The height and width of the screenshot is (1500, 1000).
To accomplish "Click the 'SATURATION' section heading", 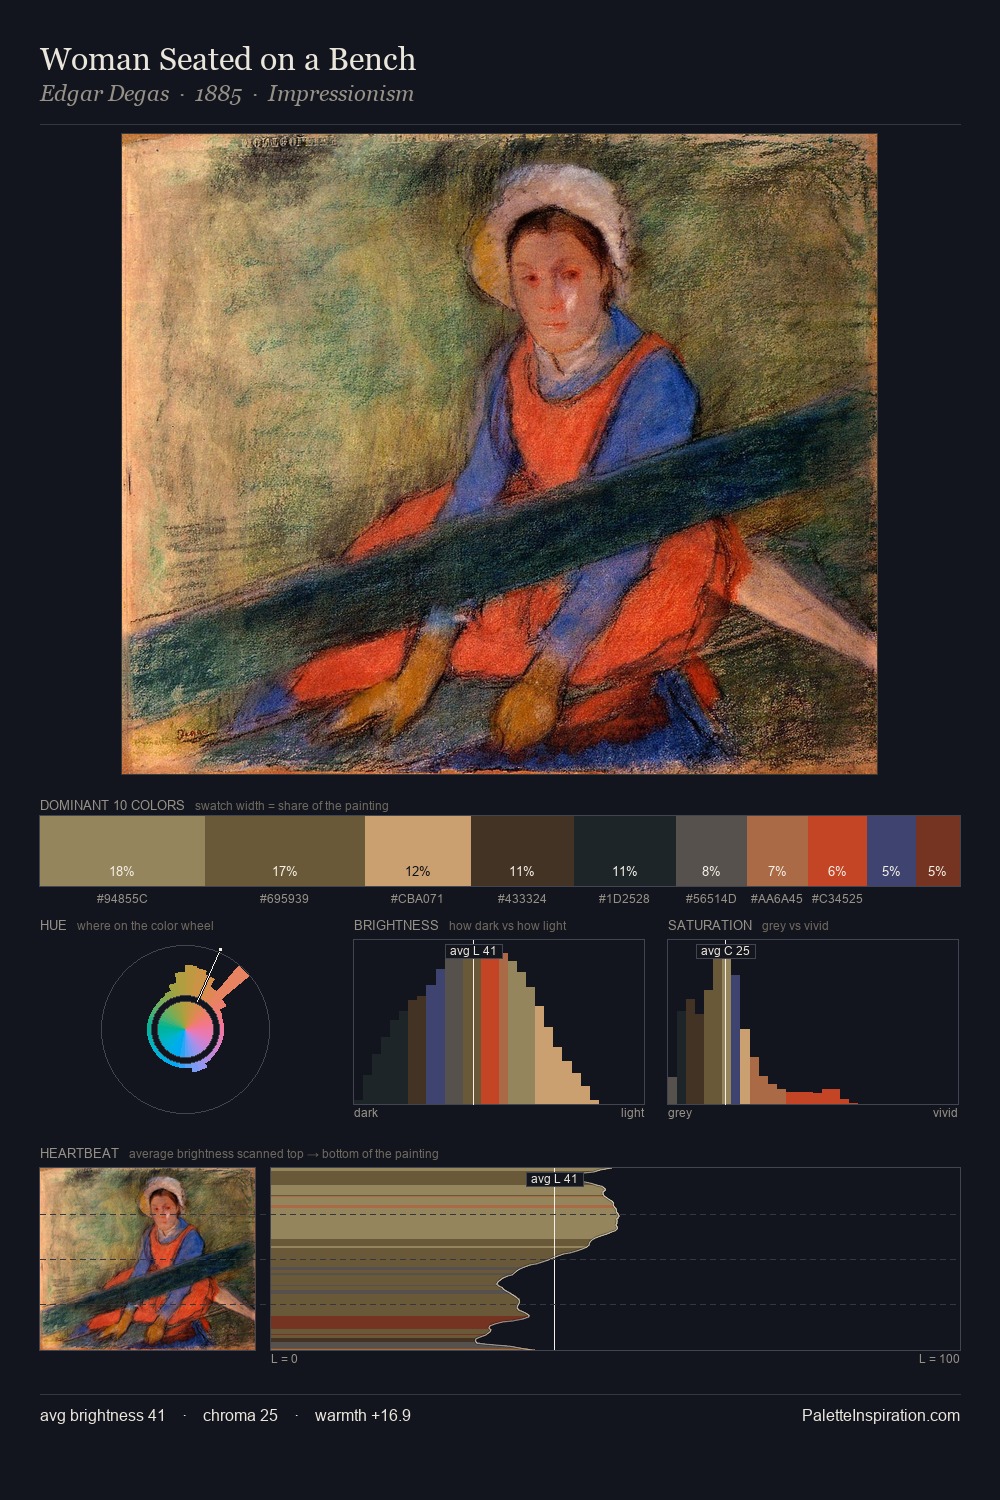I will click(710, 925).
